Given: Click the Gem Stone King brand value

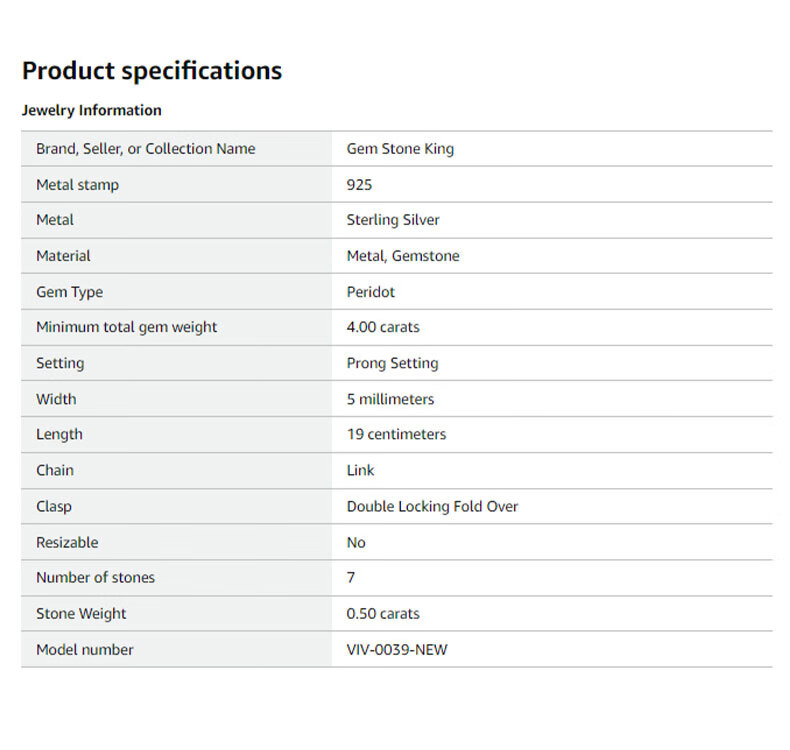Looking at the screenshot, I should pyautogui.click(x=400, y=149).
